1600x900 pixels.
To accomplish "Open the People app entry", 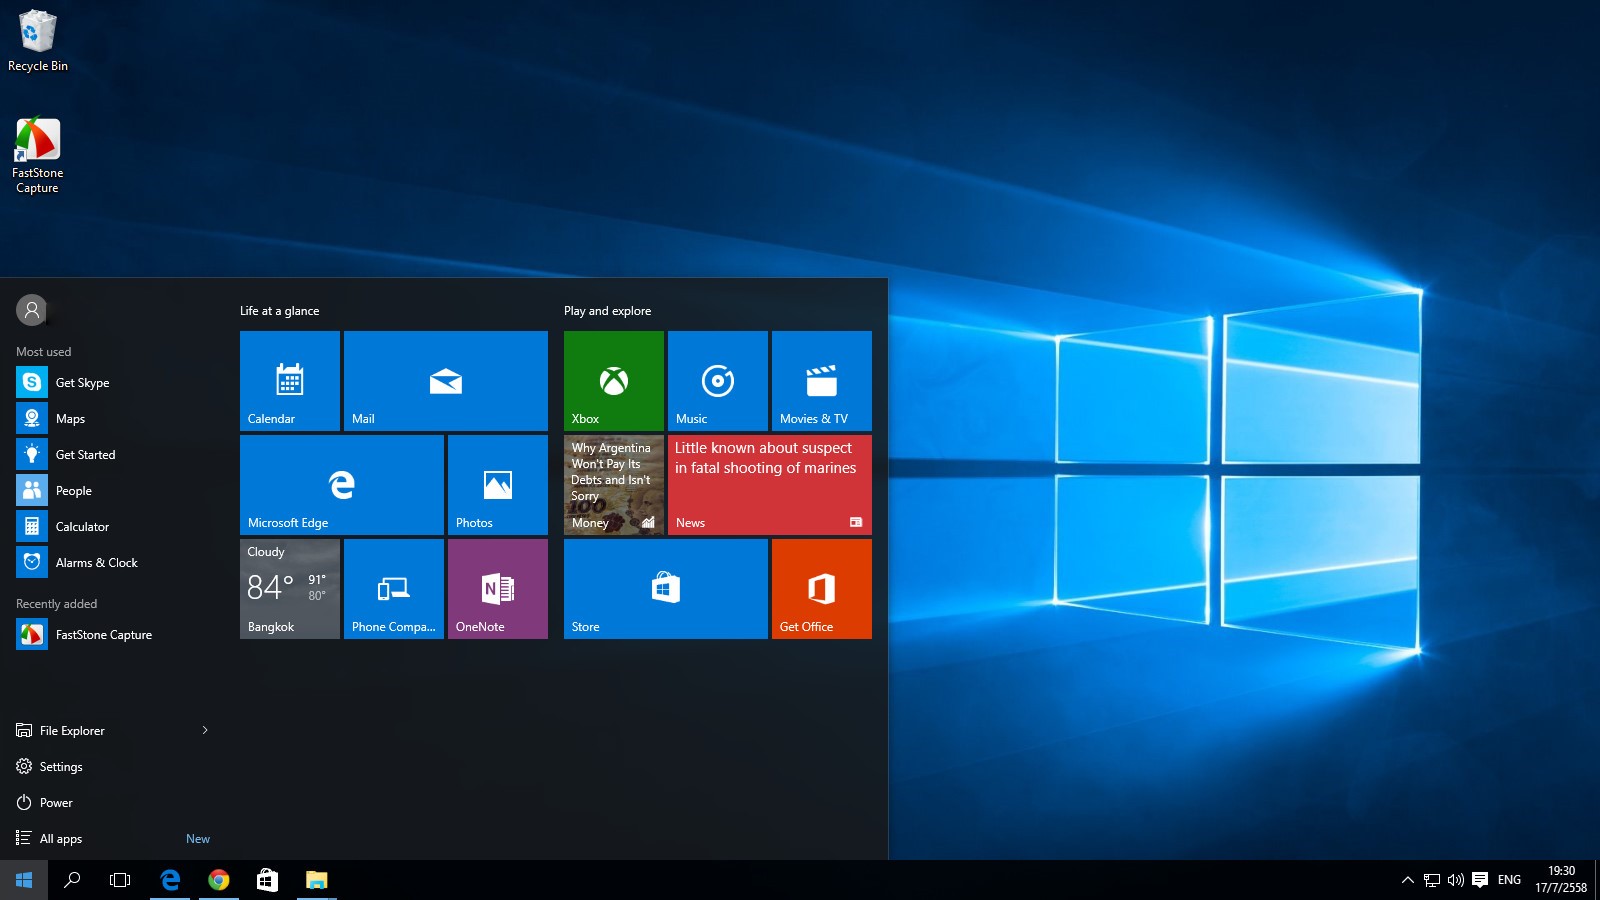I will pos(112,490).
